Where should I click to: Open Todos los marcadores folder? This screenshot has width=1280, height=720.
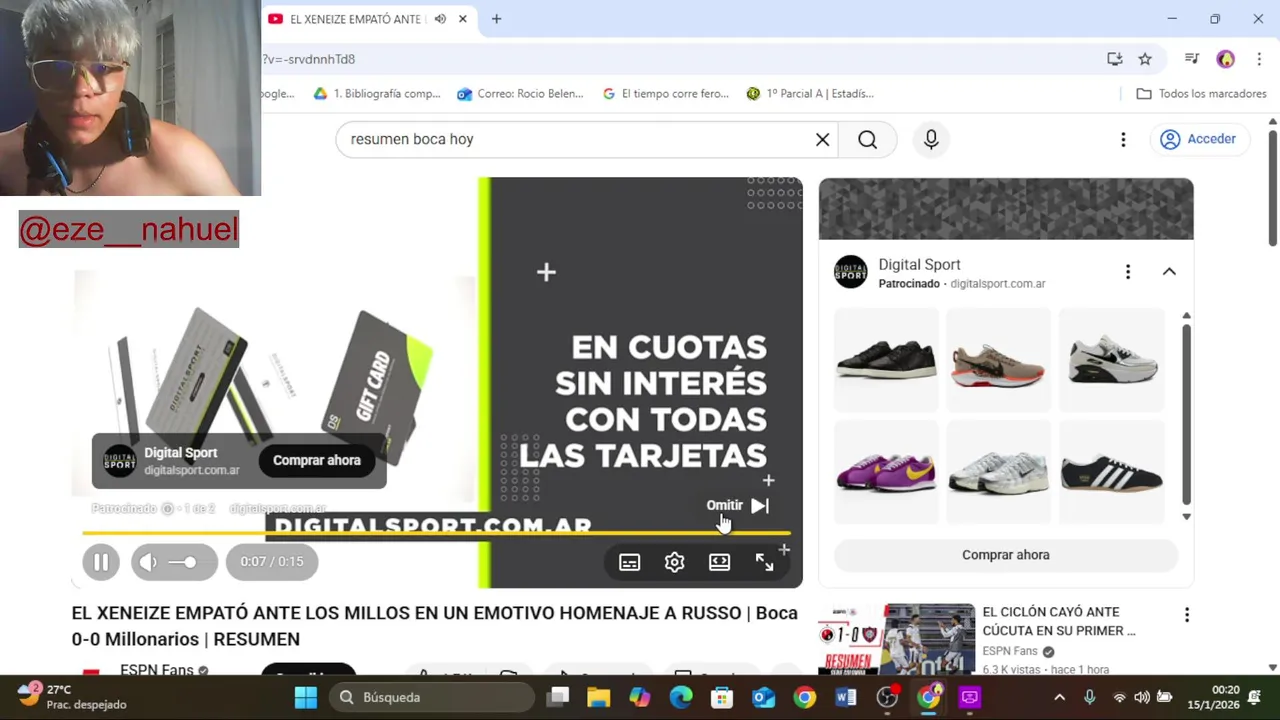[x=1202, y=94]
